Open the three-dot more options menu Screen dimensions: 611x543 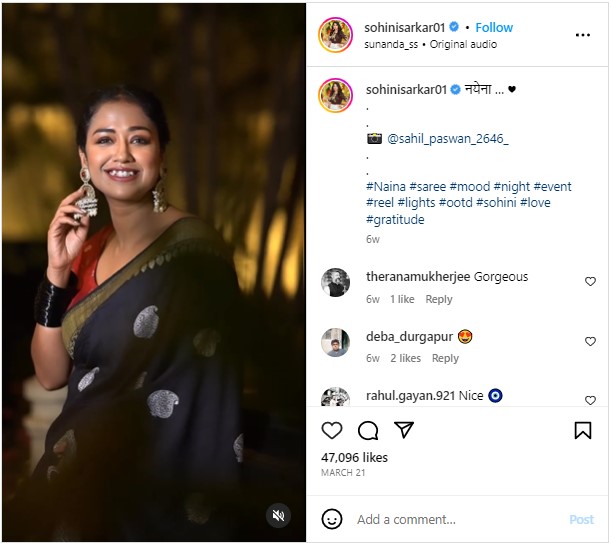(x=583, y=35)
